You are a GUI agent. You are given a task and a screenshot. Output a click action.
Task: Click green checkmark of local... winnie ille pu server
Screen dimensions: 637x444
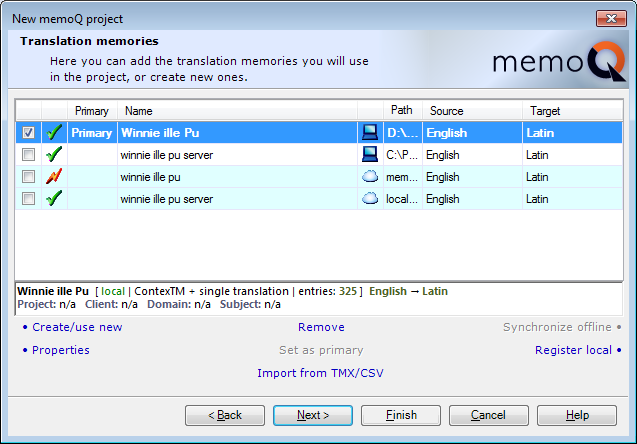pyautogui.click(x=54, y=198)
